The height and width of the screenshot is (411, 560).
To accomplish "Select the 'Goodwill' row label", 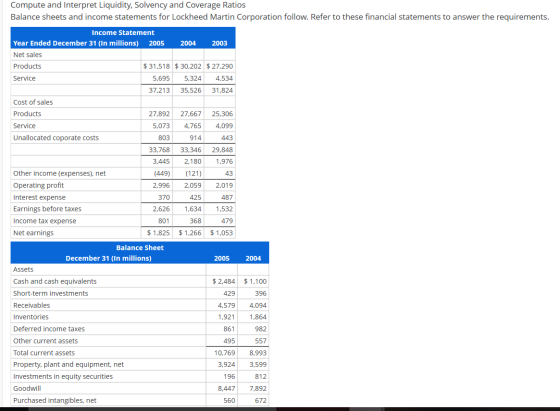I will 27,389.
